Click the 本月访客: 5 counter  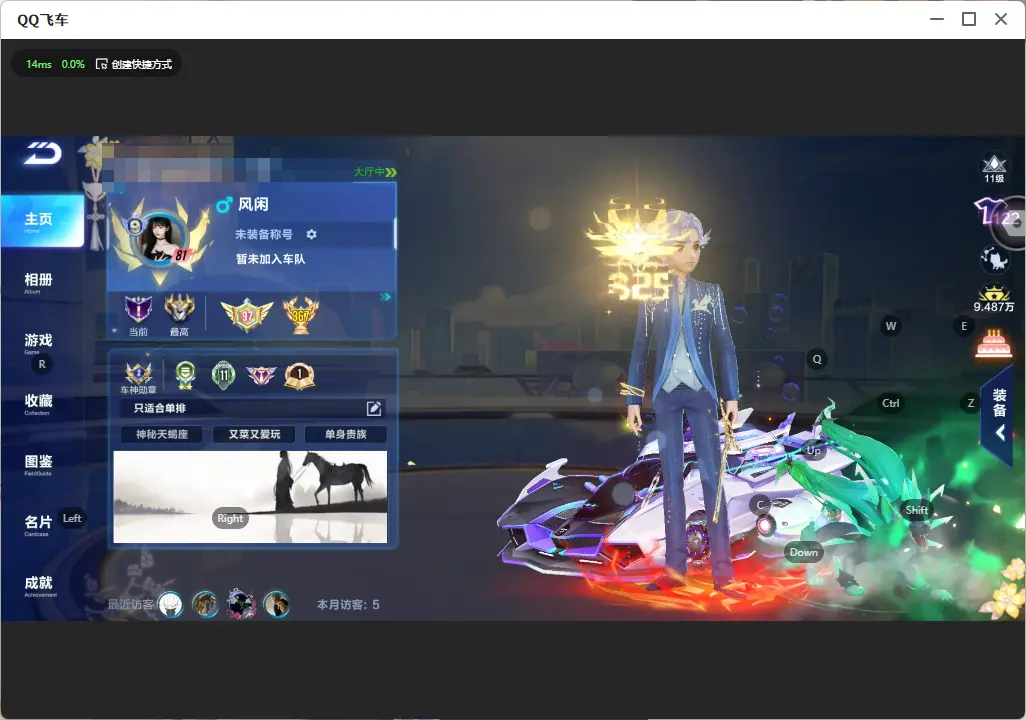(348, 605)
